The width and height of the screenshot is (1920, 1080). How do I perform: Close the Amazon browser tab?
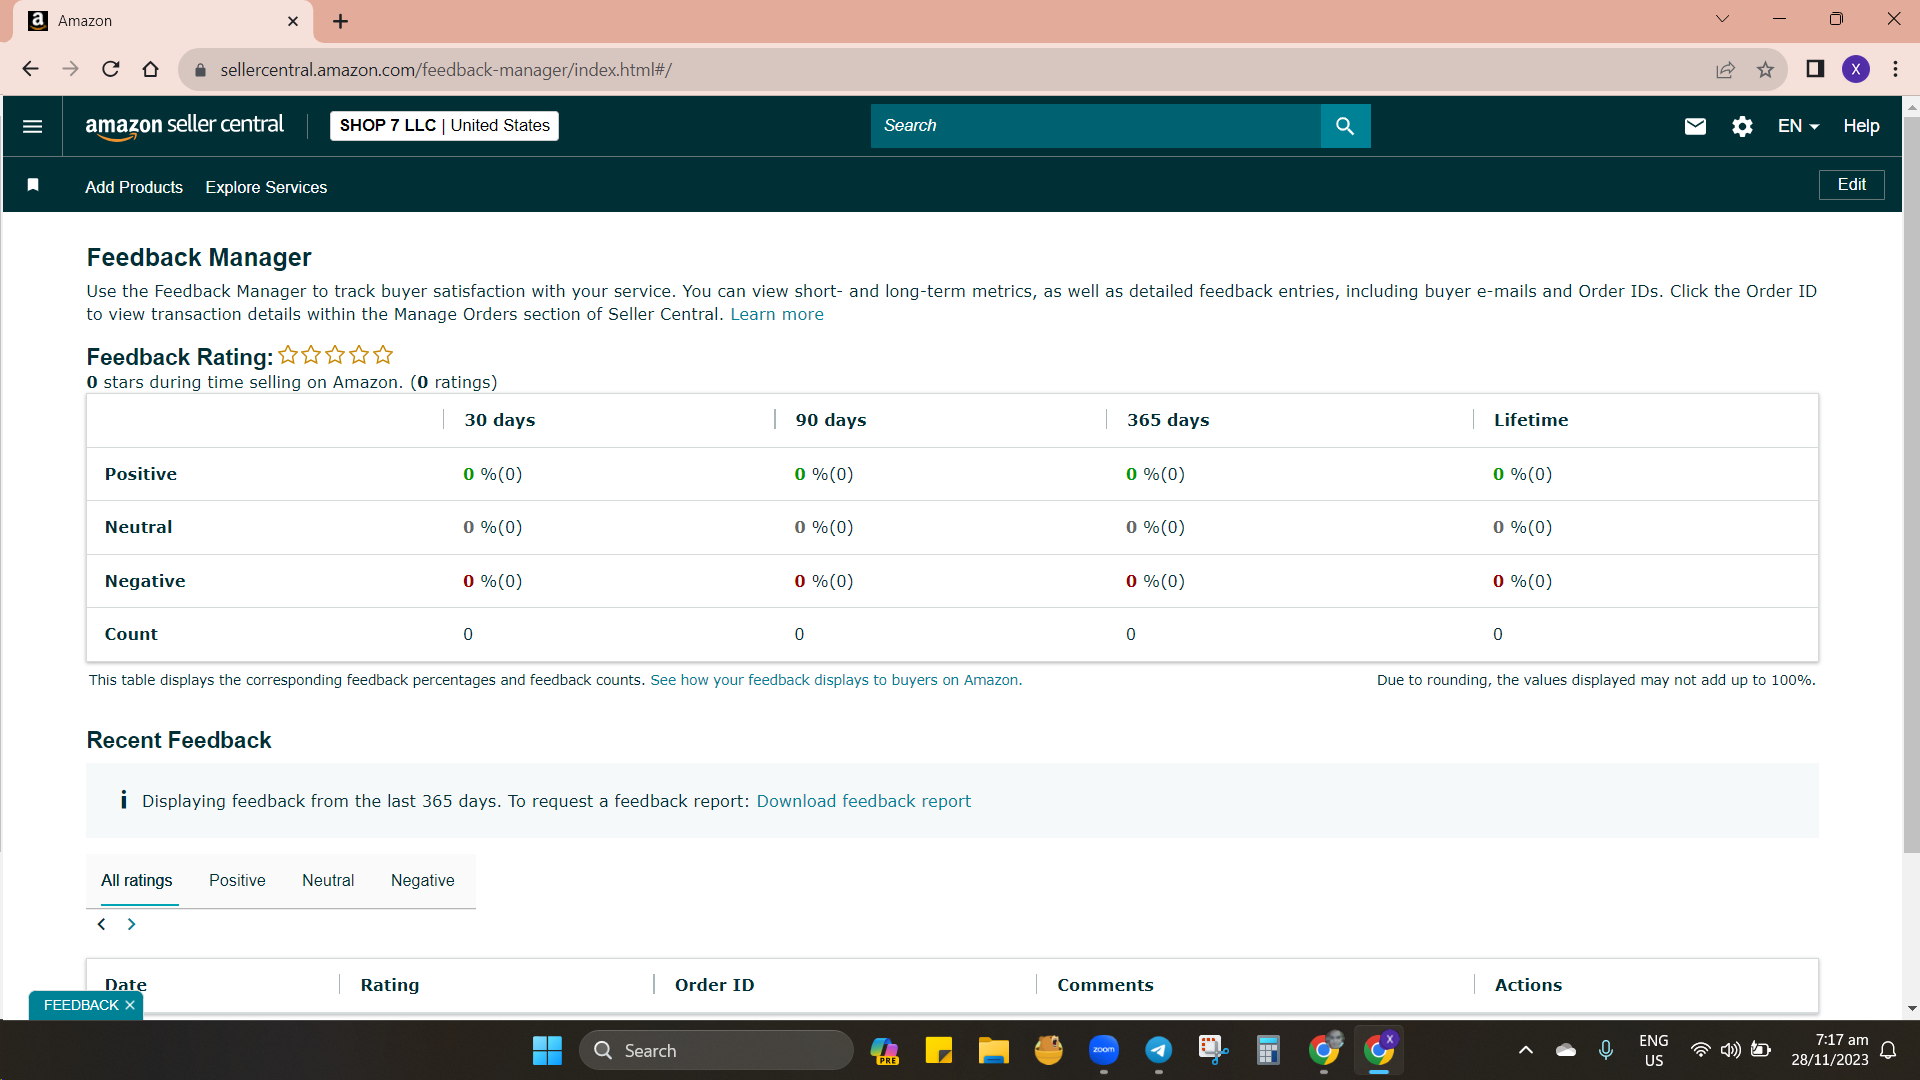pos(293,21)
